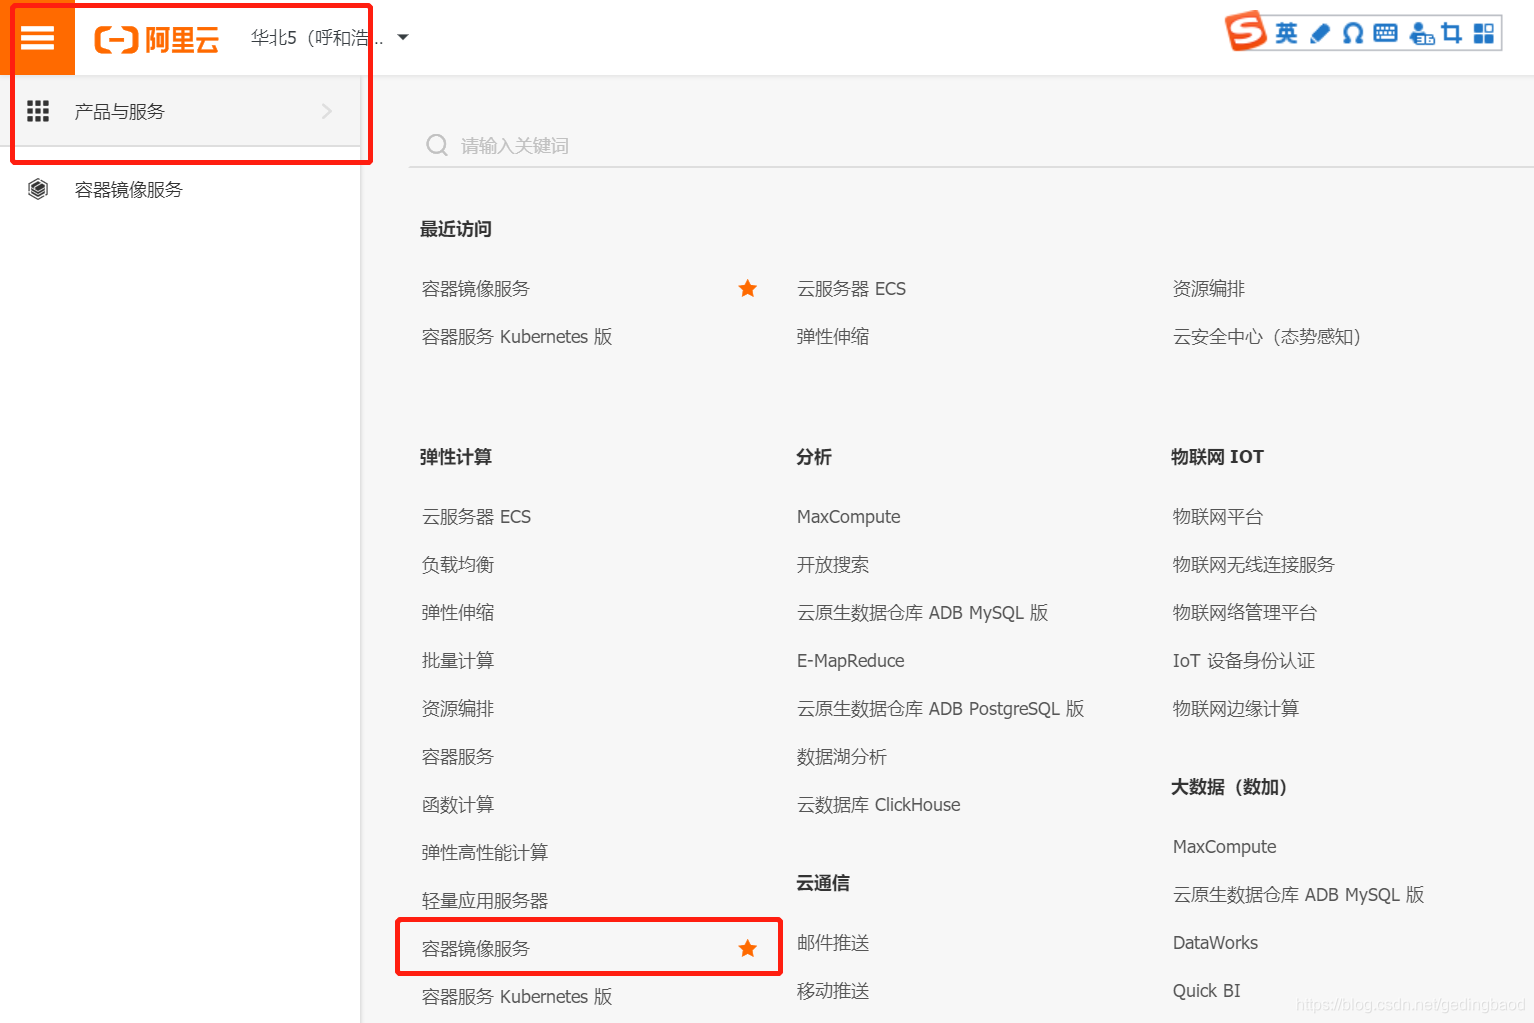Open recent 容器服务 Kubernetes 版

(x=517, y=337)
